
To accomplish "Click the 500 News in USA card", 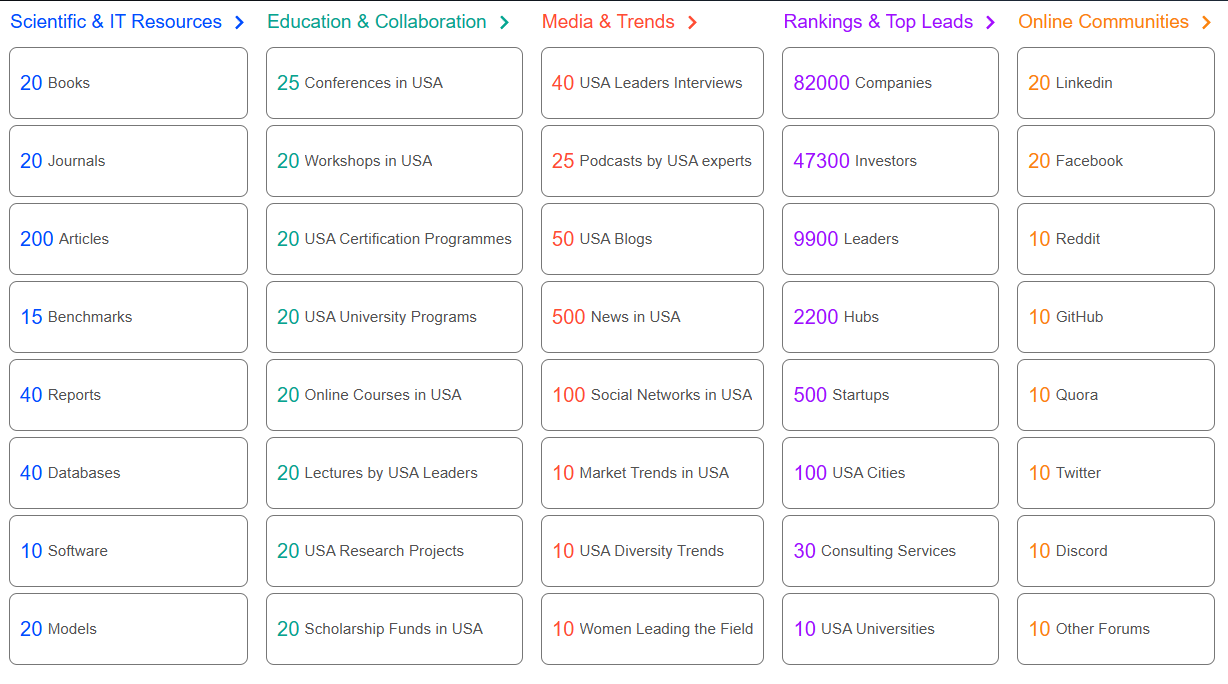I will tap(652, 317).
